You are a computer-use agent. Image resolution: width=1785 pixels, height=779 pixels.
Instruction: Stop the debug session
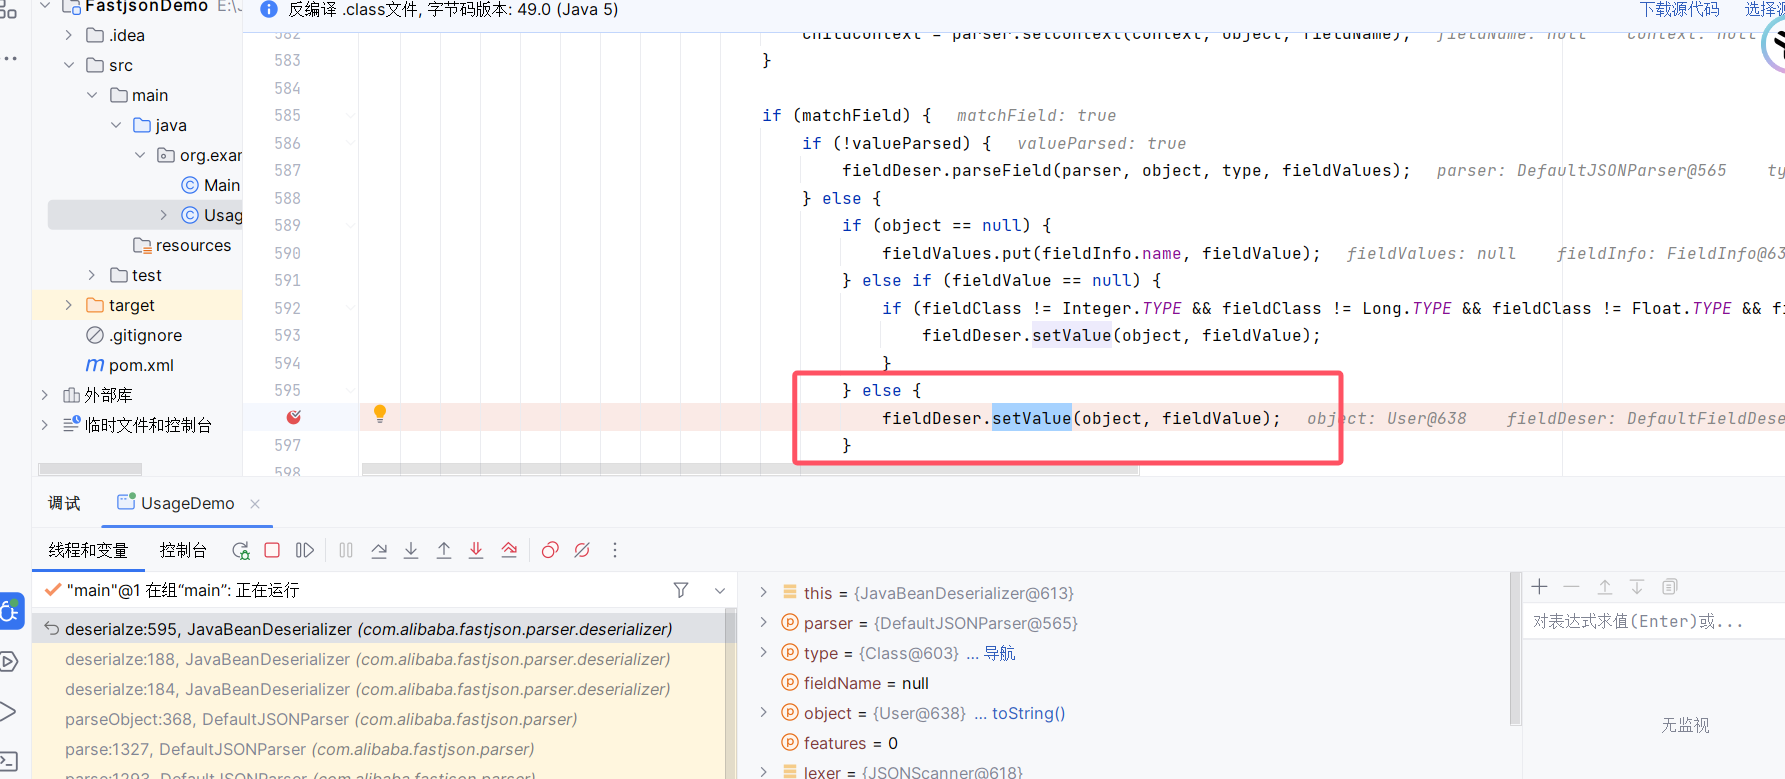coord(272,550)
